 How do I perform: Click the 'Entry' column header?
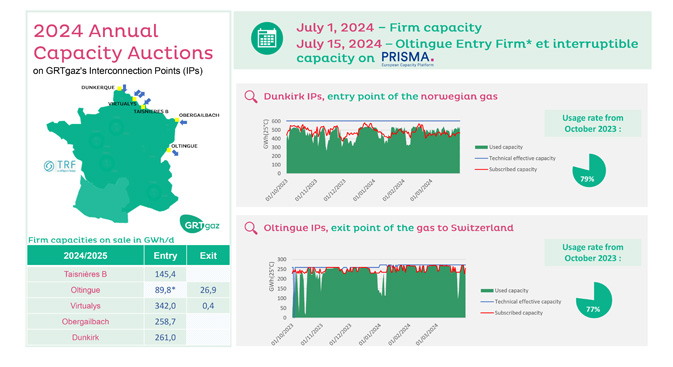[x=165, y=256]
